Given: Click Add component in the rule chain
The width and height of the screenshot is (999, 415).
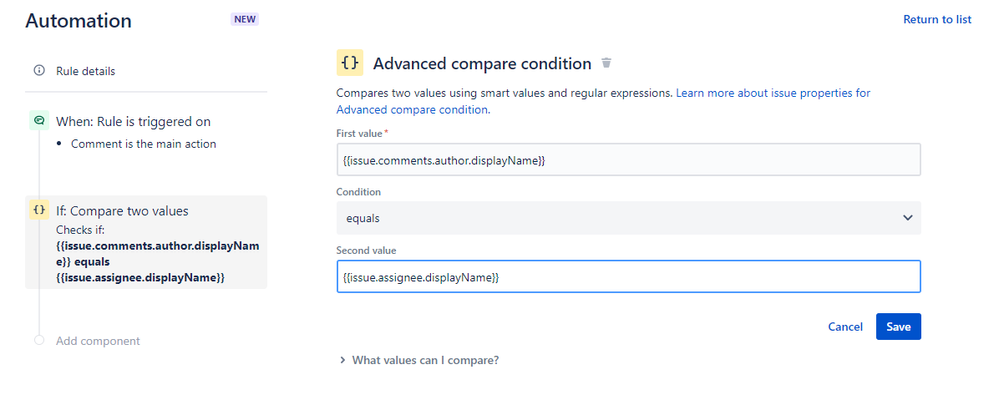Looking at the screenshot, I should (98, 341).
